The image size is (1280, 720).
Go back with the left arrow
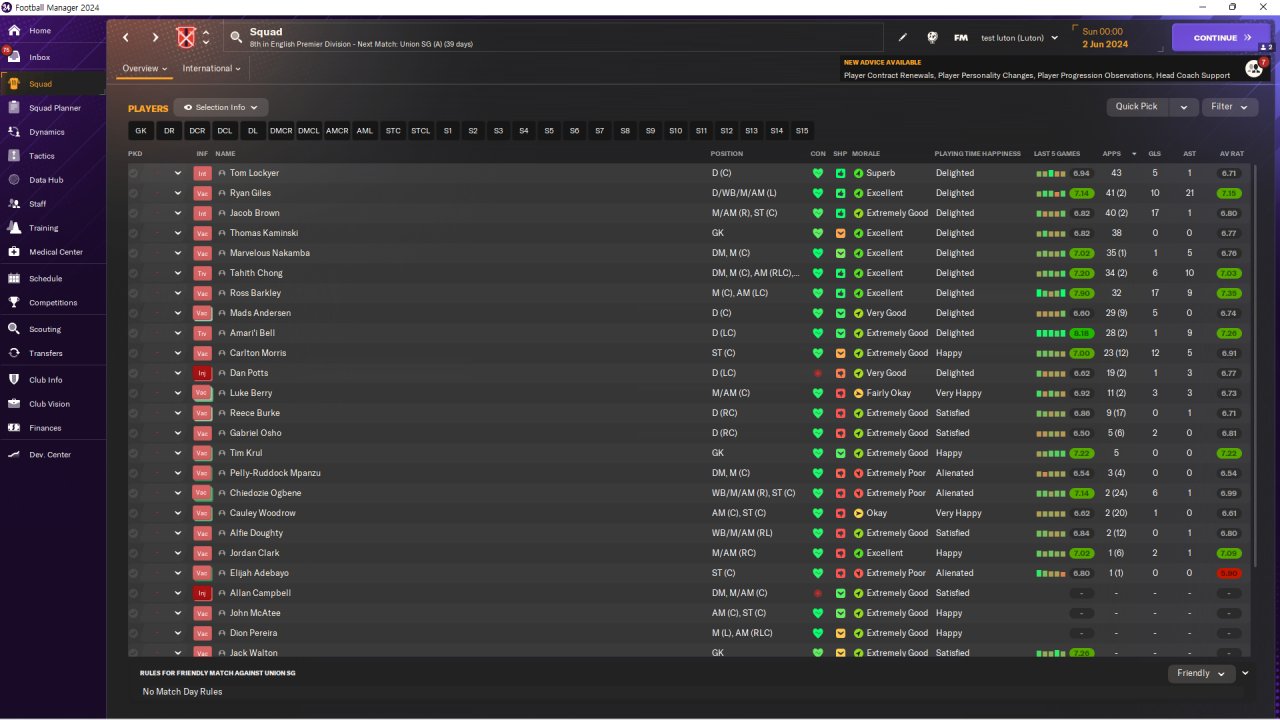(x=126, y=38)
